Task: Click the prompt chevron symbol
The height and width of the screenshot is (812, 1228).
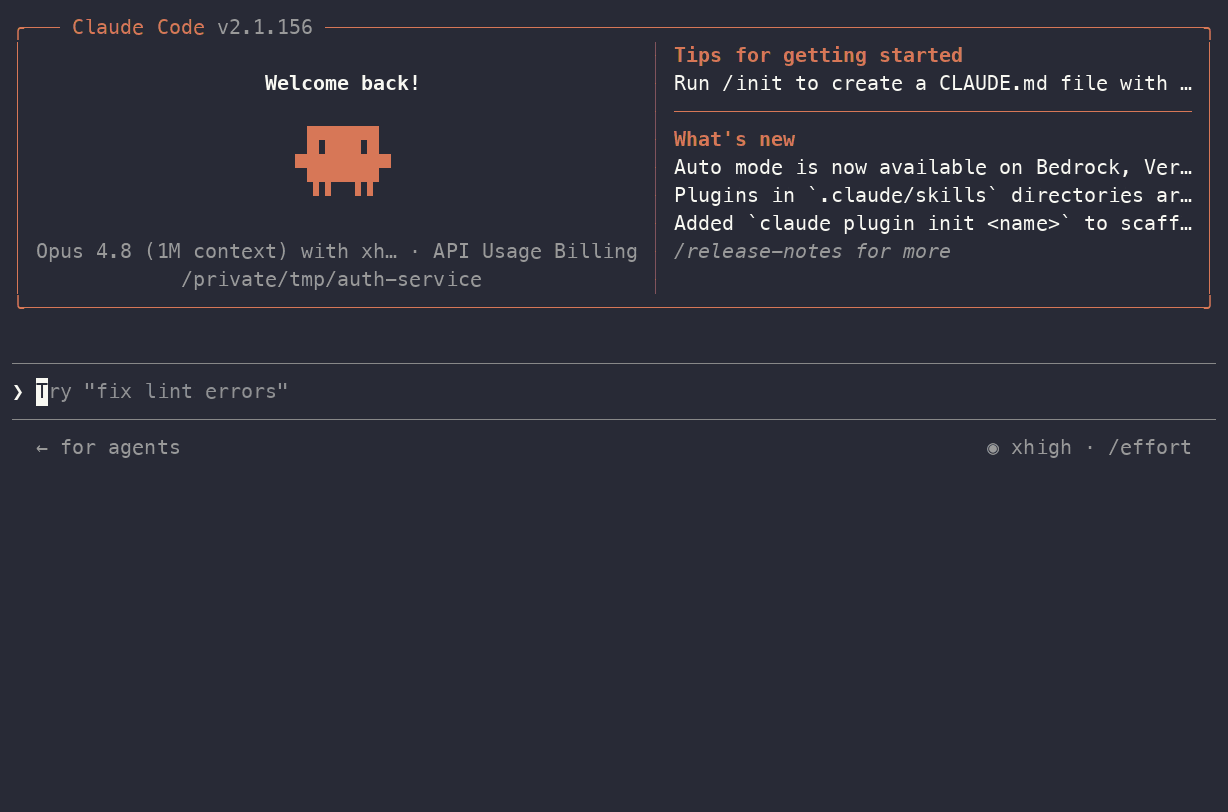Action: click(x=18, y=392)
